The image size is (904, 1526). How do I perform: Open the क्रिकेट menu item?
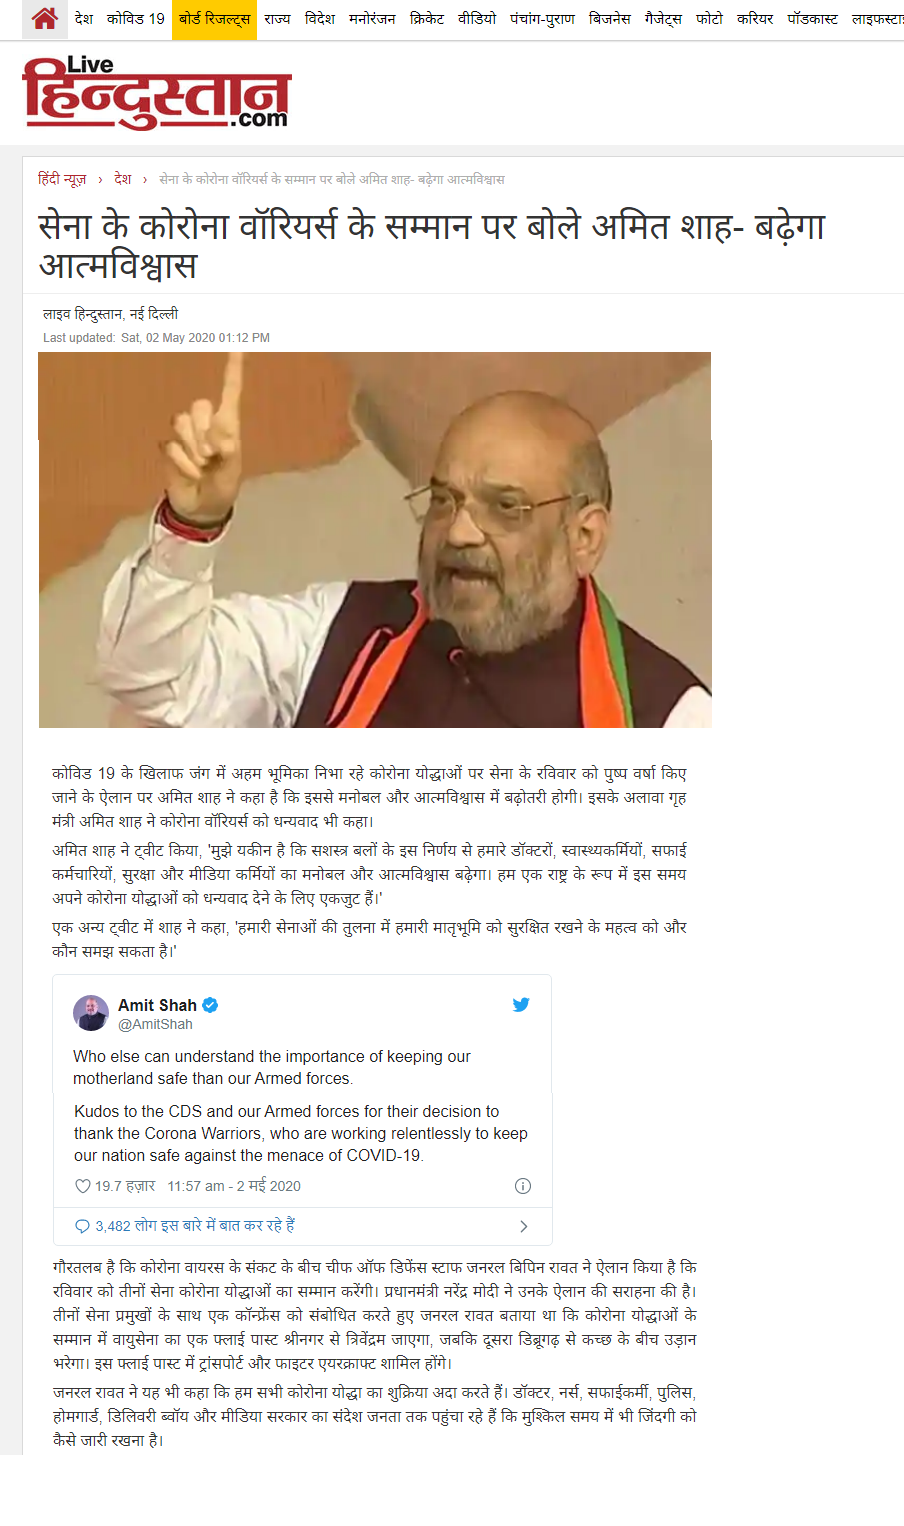pyautogui.click(x=427, y=19)
